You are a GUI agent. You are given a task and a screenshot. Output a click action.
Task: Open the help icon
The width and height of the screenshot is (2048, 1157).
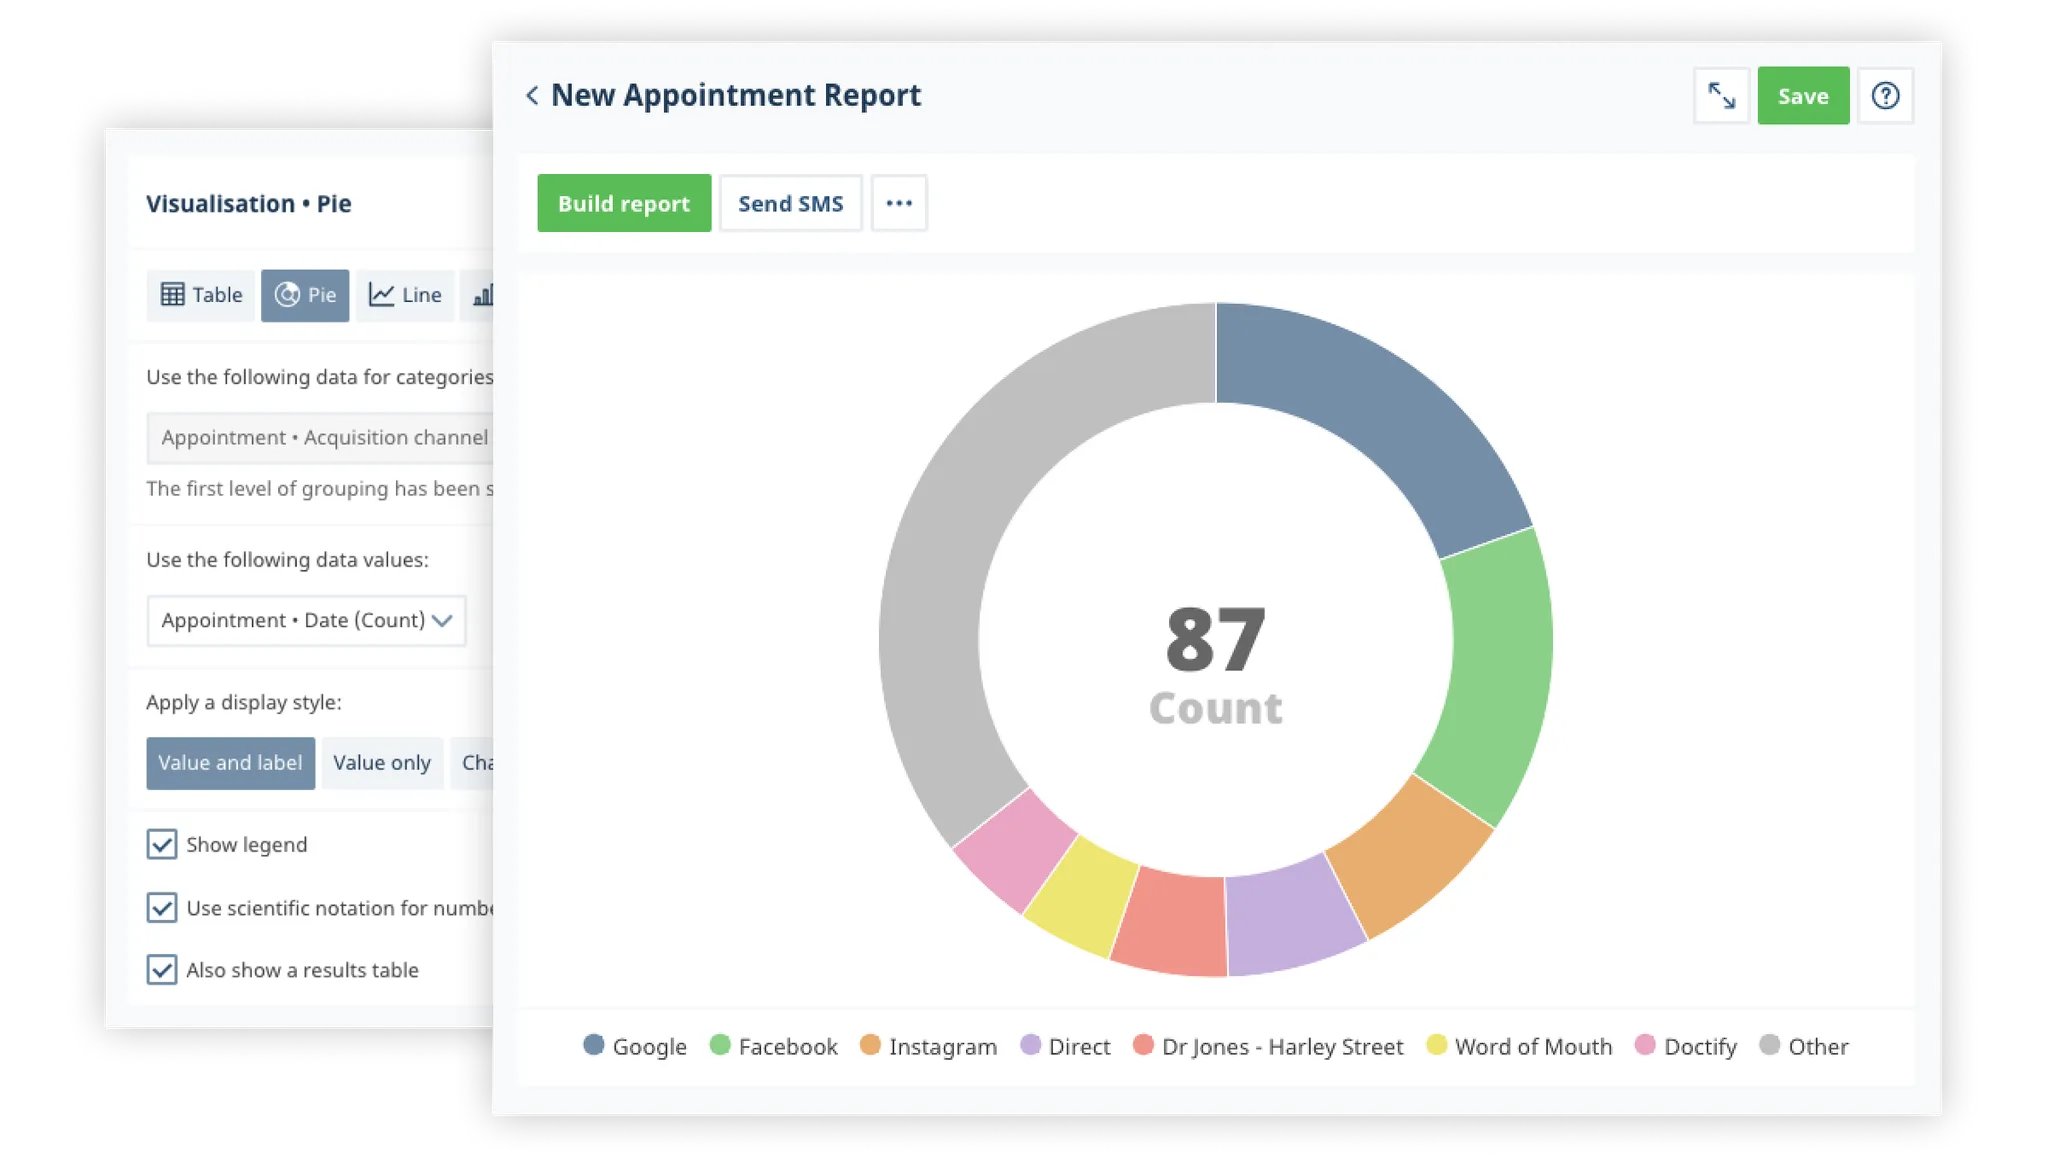[1886, 95]
